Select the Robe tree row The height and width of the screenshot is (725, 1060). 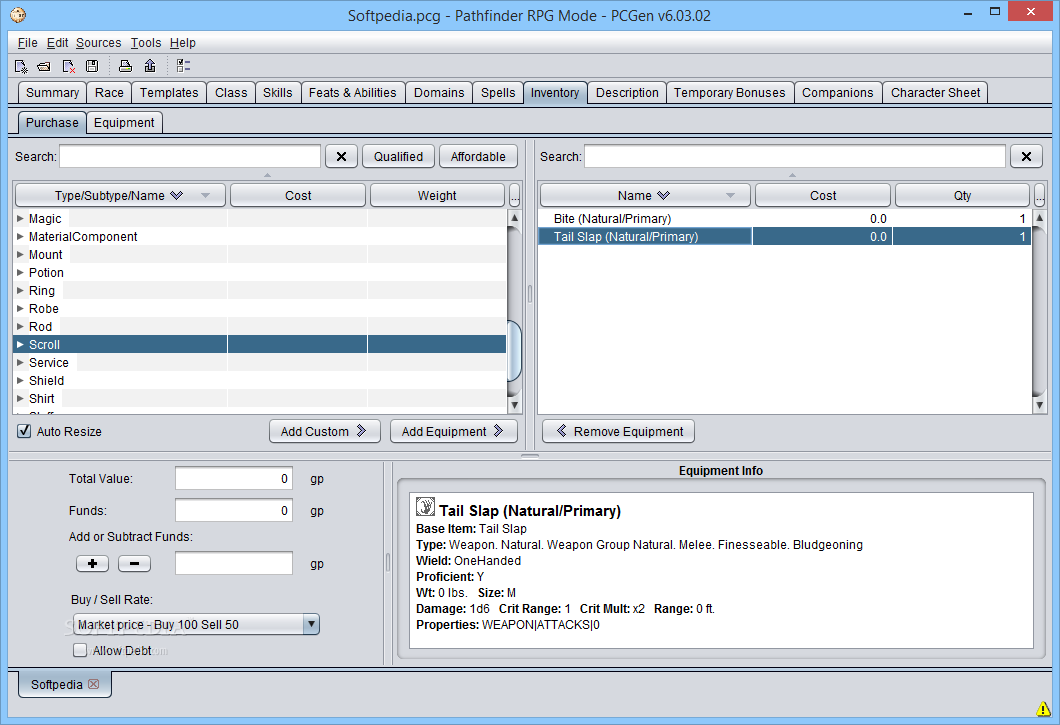[260, 308]
